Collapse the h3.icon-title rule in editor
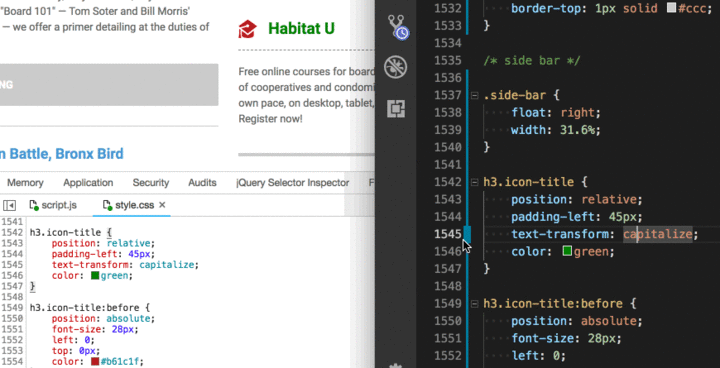This screenshot has height=368, width=720. click(x=474, y=182)
